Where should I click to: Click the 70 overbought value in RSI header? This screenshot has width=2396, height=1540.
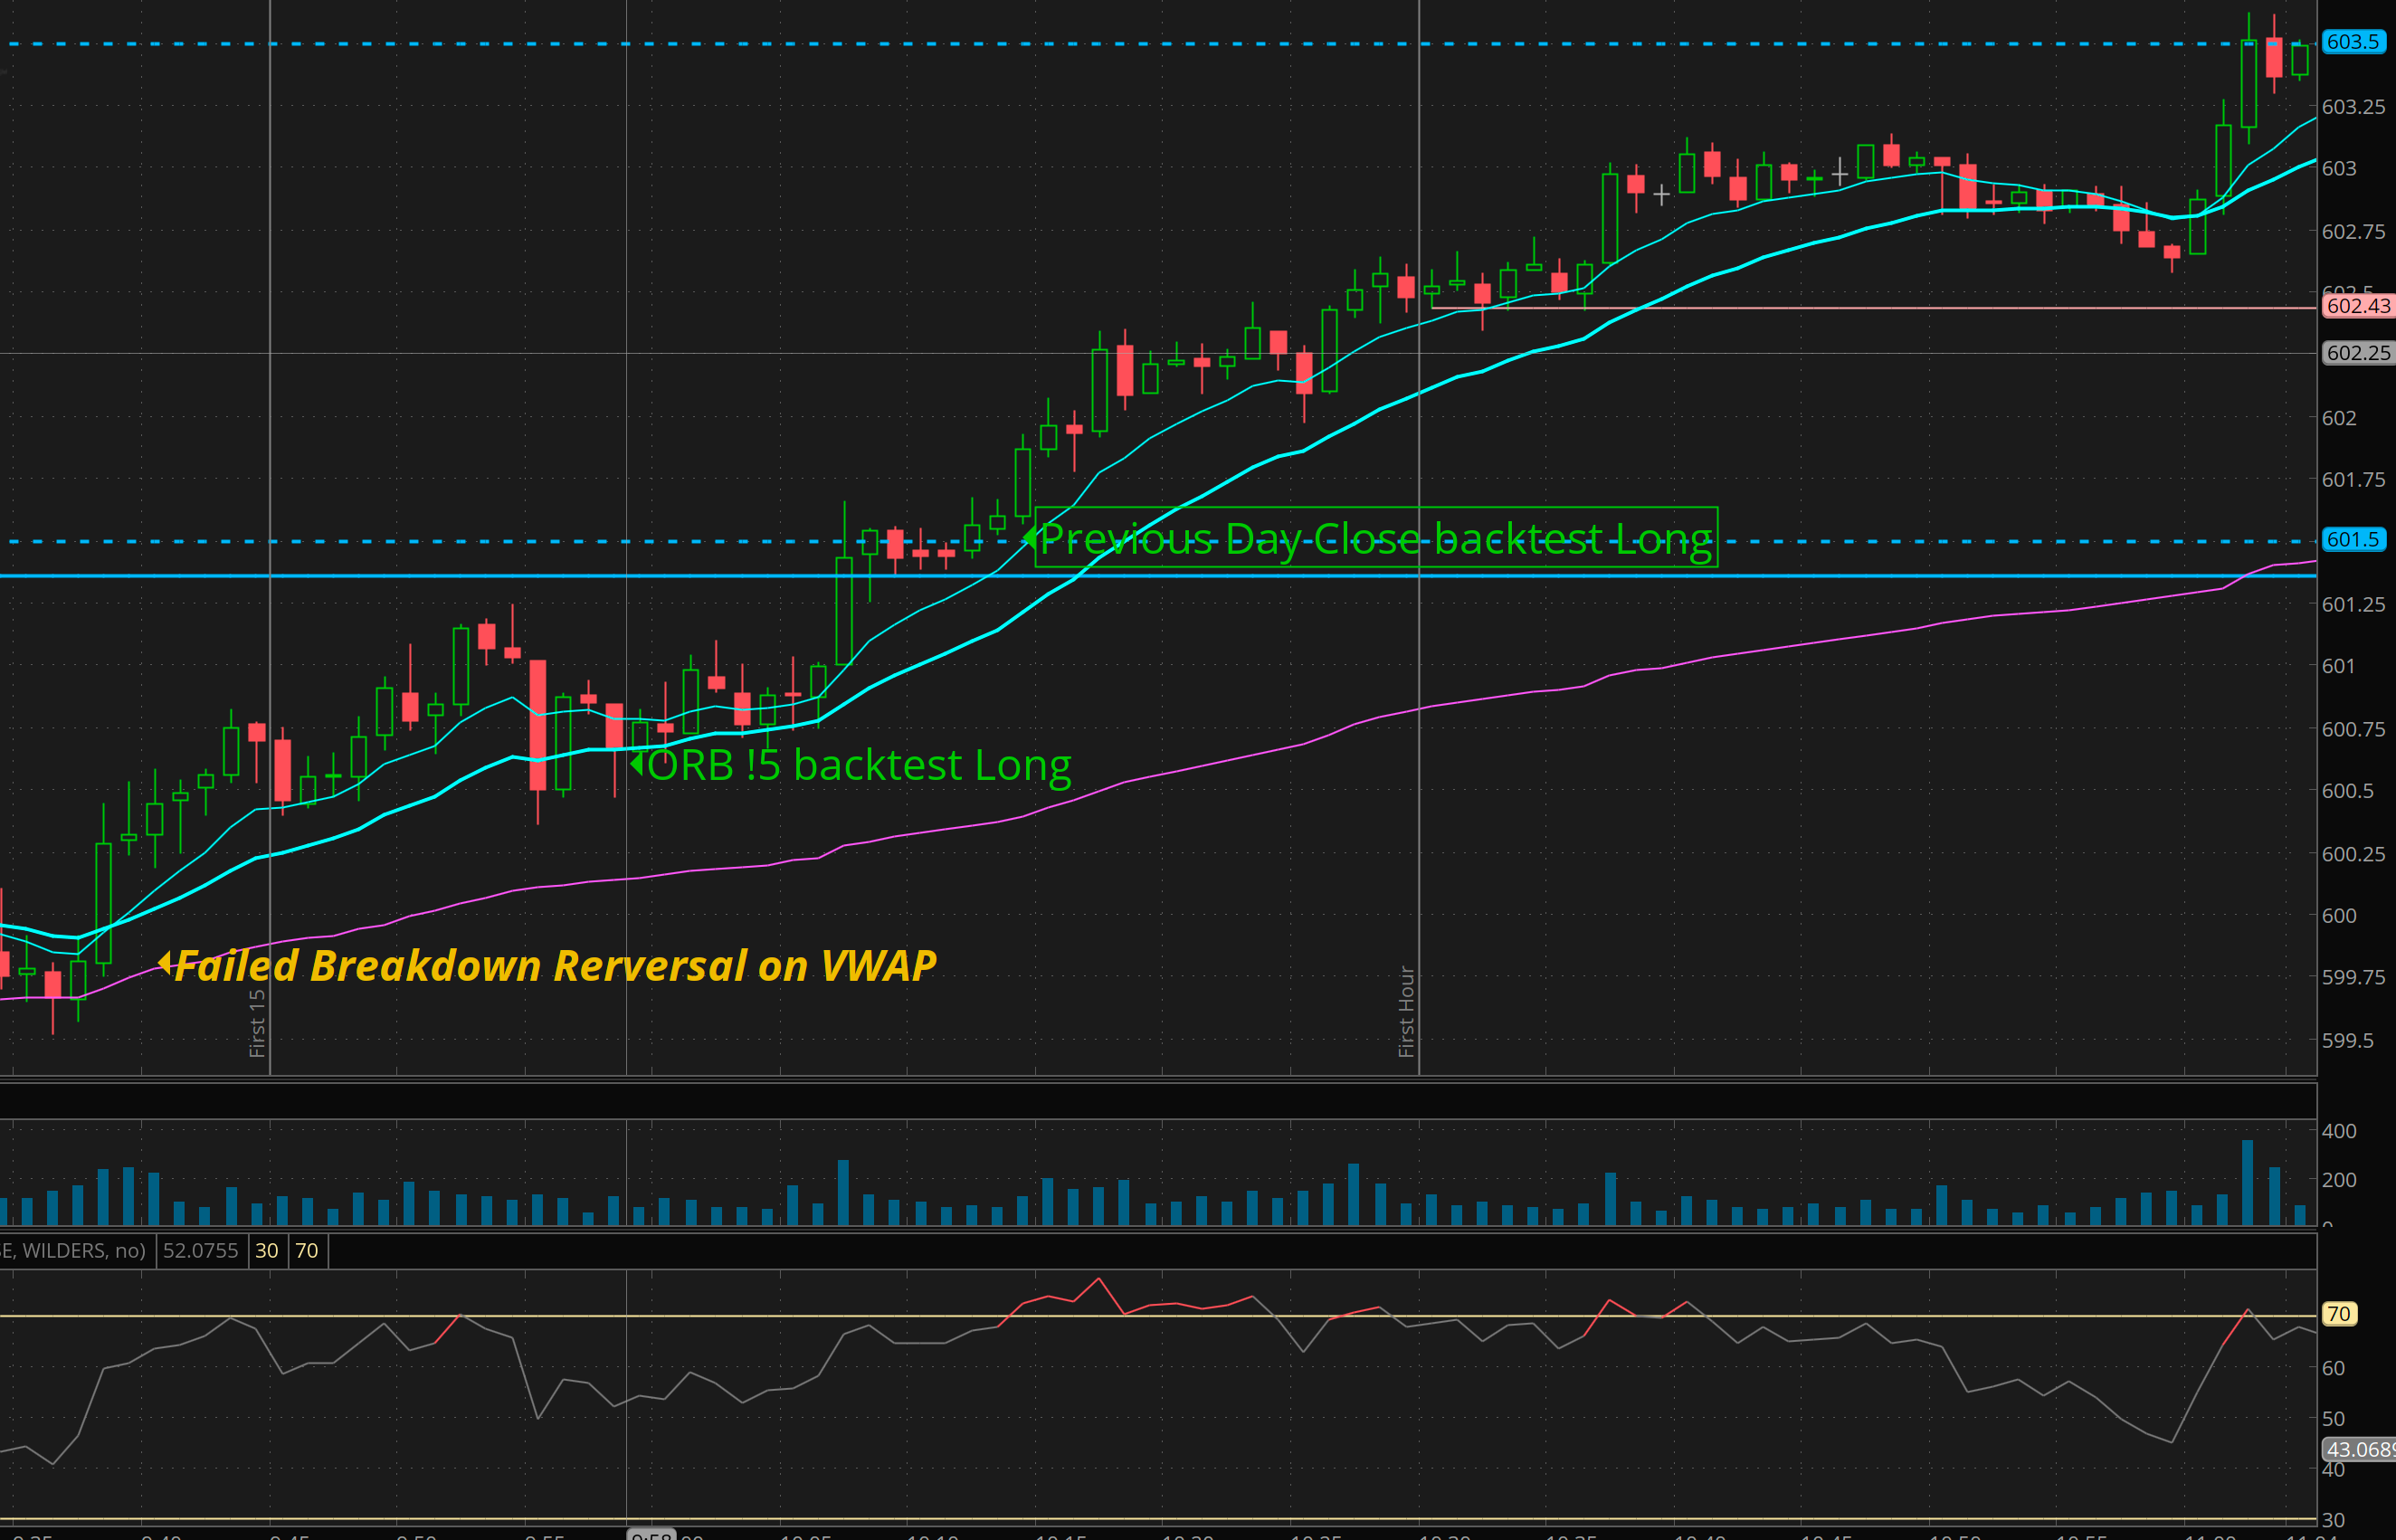[306, 1251]
